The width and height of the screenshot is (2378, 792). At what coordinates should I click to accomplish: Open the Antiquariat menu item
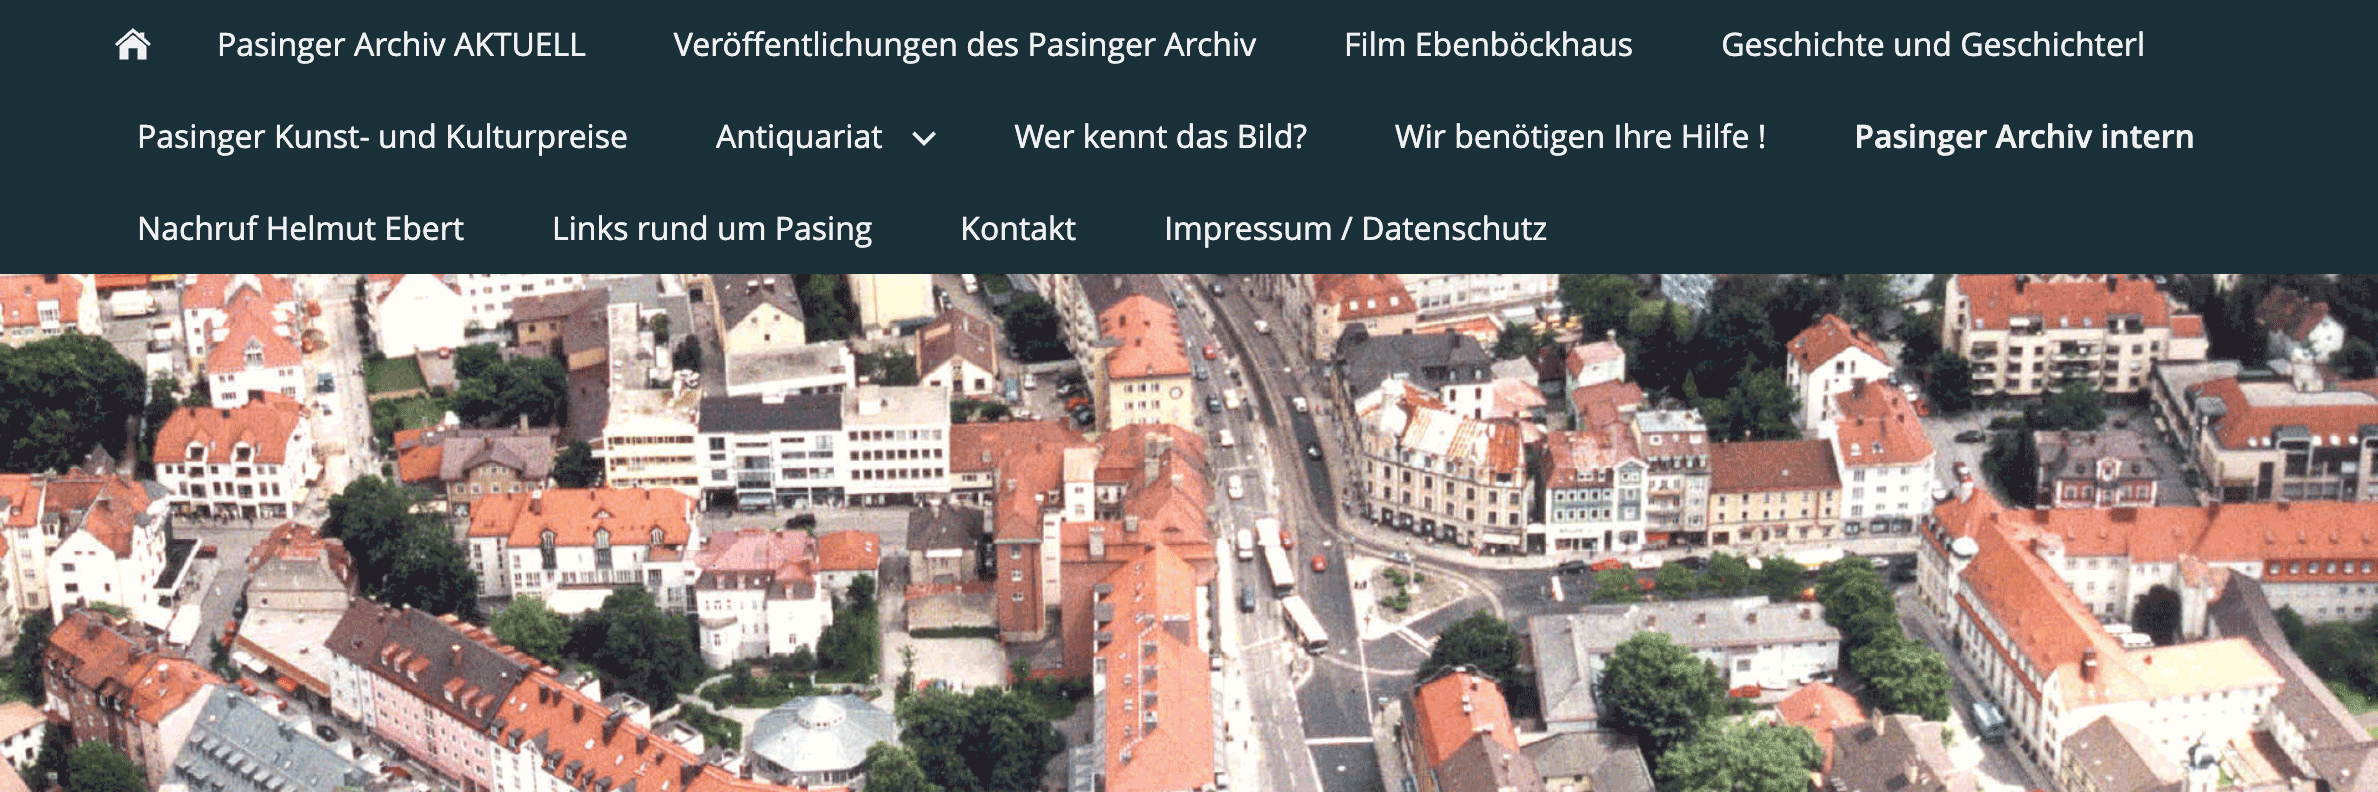click(x=799, y=137)
